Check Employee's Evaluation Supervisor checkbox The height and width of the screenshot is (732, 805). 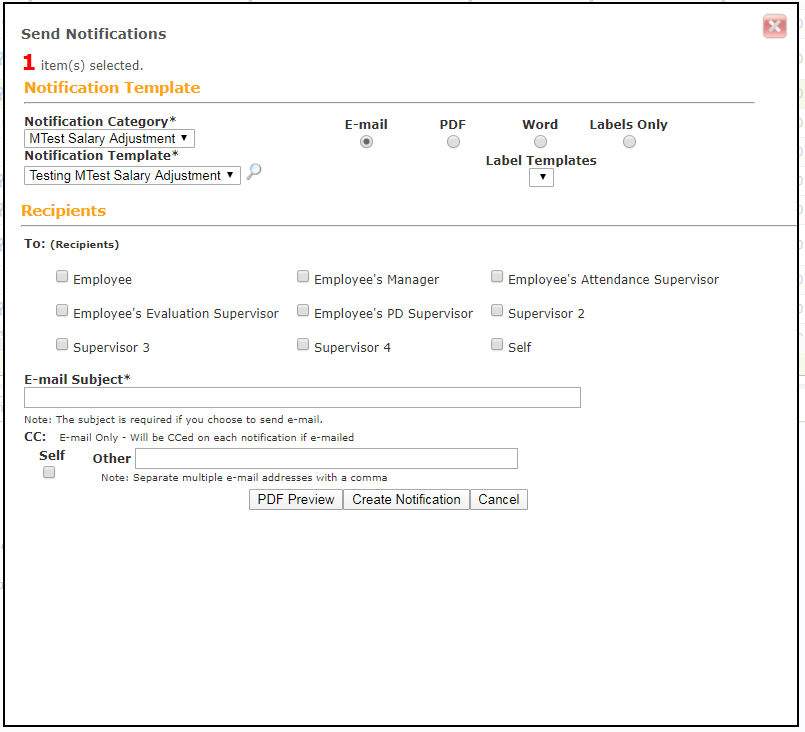pos(62,311)
